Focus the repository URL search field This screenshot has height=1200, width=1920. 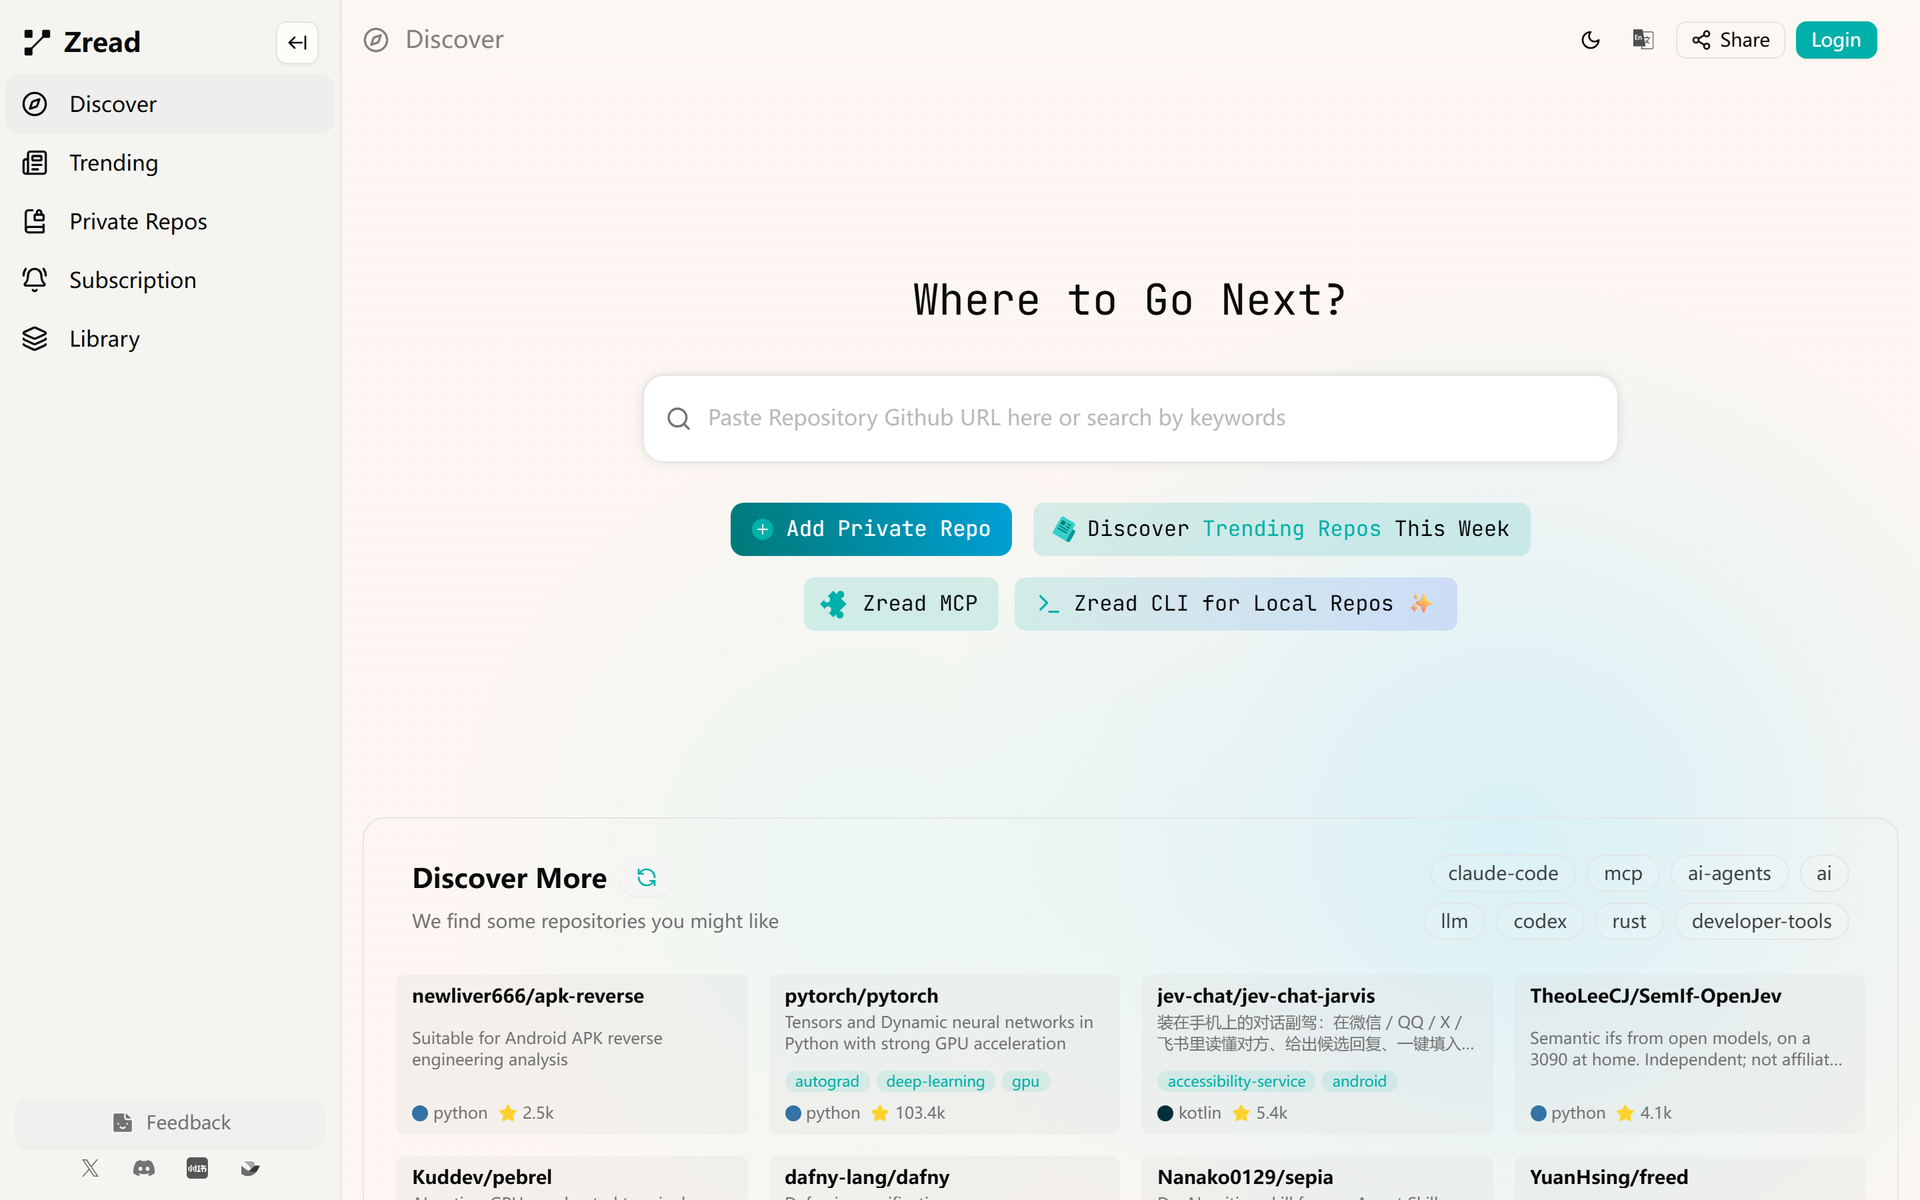point(1130,418)
